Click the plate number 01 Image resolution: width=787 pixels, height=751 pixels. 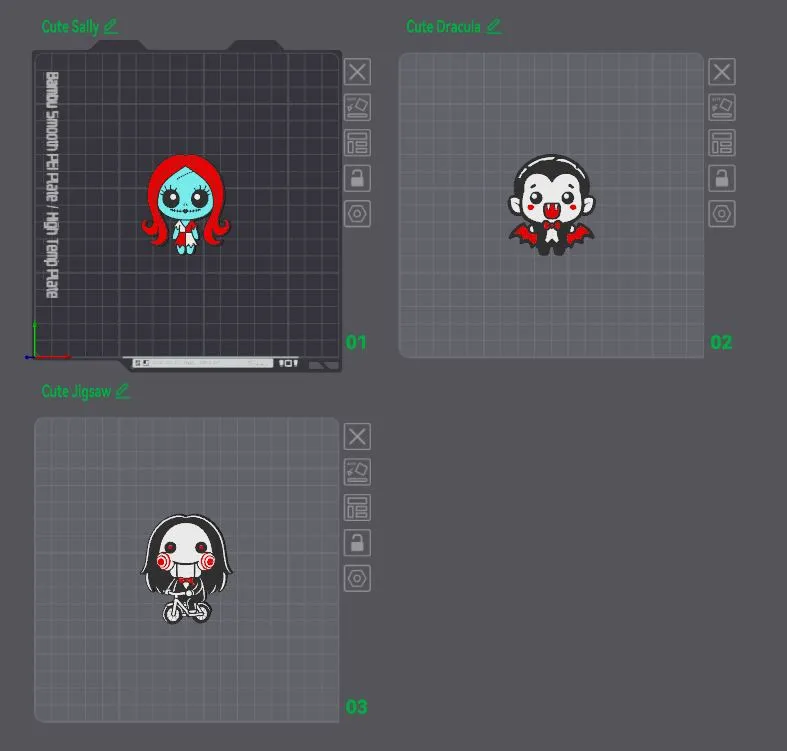pyautogui.click(x=356, y=342)
